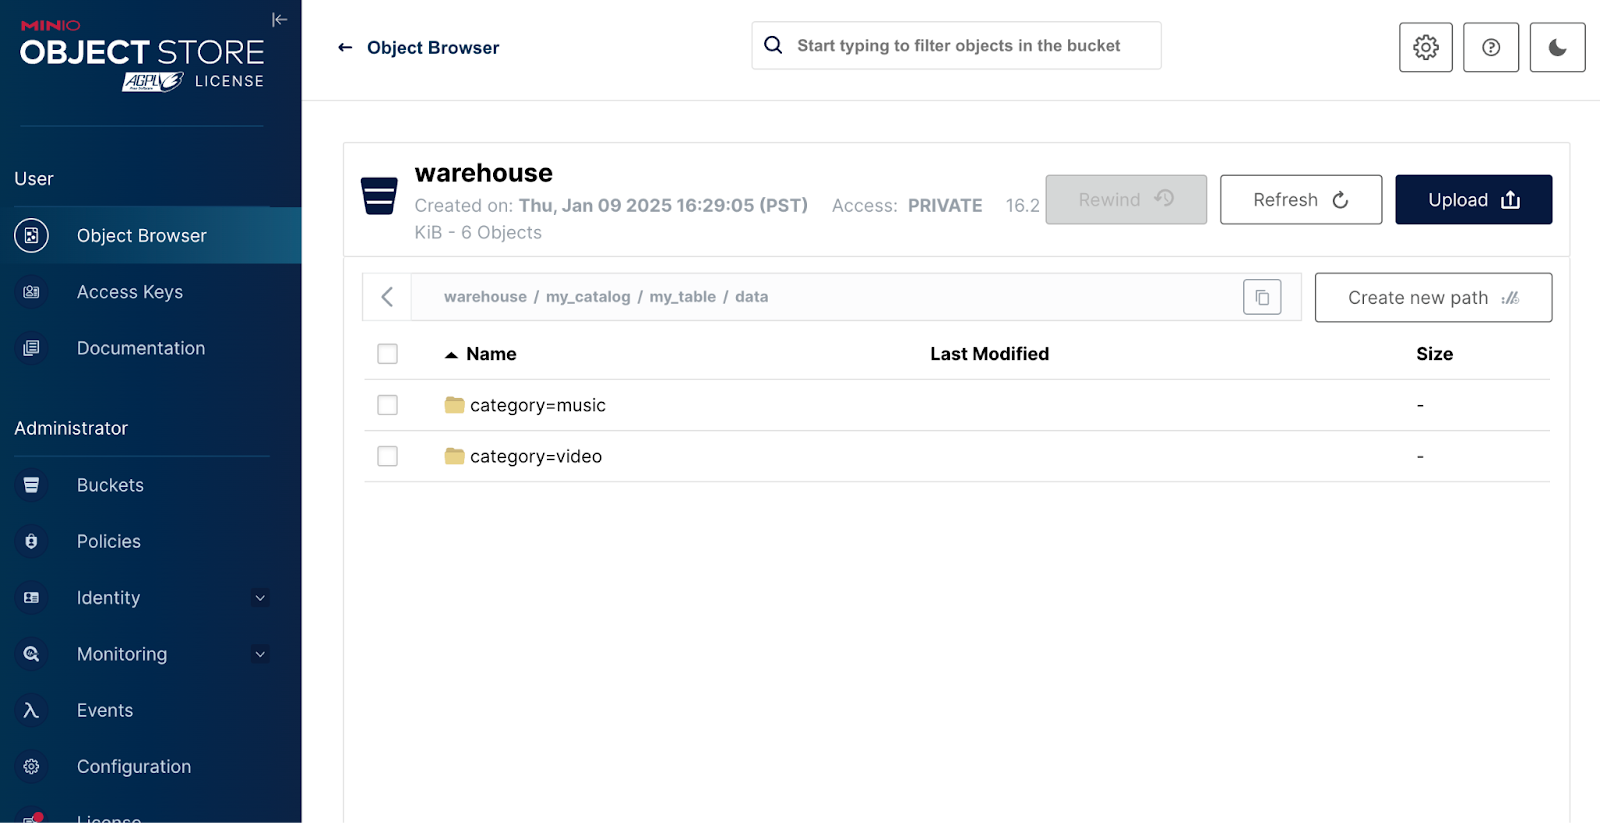This screenshot has height=823, width=1600.
Task: Switch to dark mode with moon icon
Action: click(x=1557, y=47)
